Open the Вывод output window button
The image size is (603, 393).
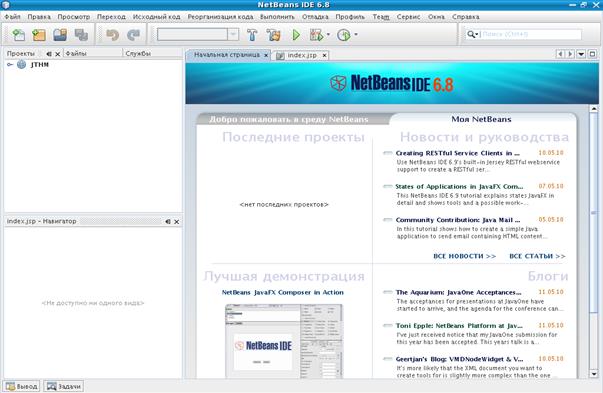(22, 386)
